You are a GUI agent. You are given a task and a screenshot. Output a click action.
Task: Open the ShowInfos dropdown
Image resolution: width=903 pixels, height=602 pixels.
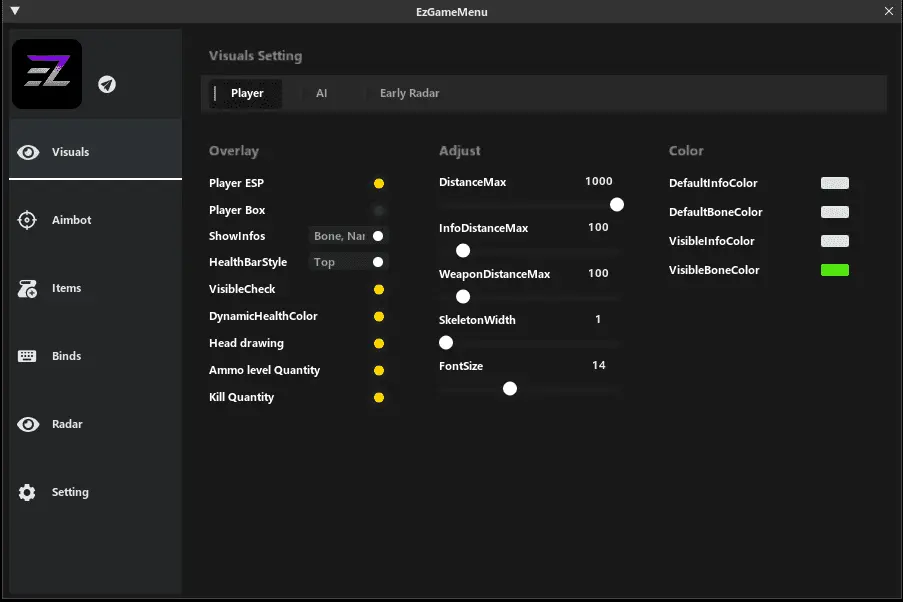tap(339, 236)
